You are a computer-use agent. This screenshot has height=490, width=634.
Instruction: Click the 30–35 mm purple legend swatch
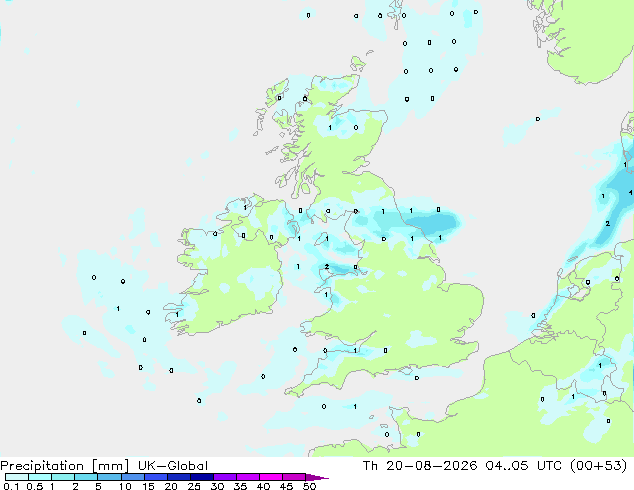point(224,477)
